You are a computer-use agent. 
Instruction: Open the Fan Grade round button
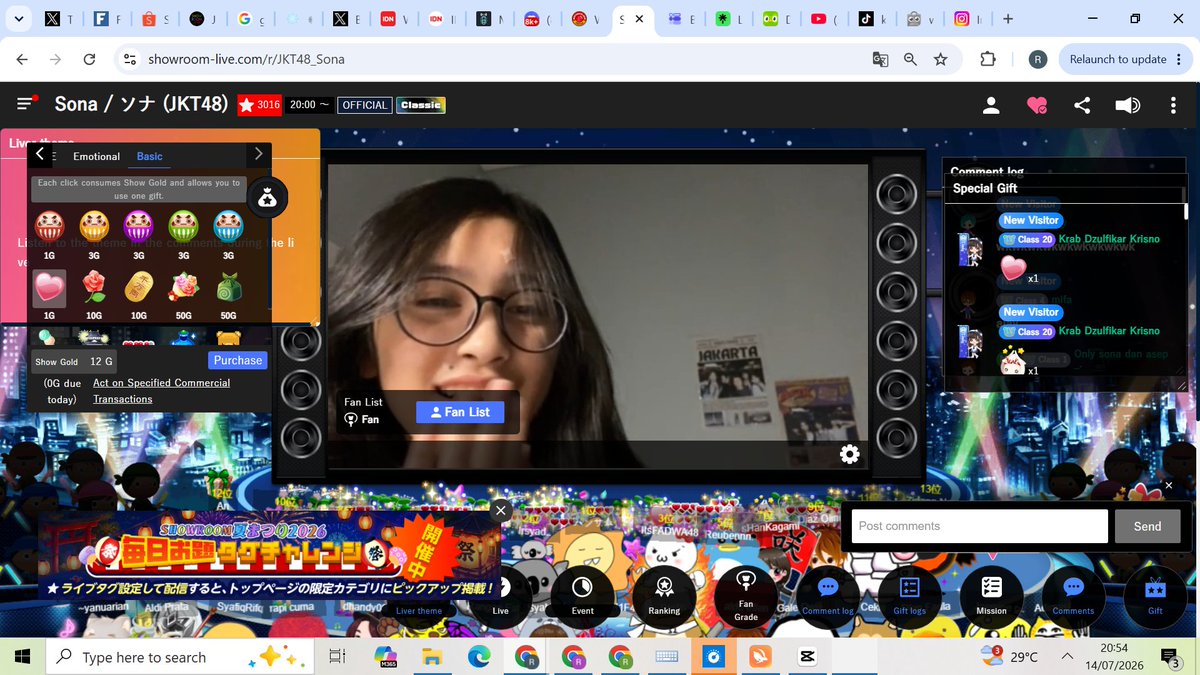[x=746, y=597]
